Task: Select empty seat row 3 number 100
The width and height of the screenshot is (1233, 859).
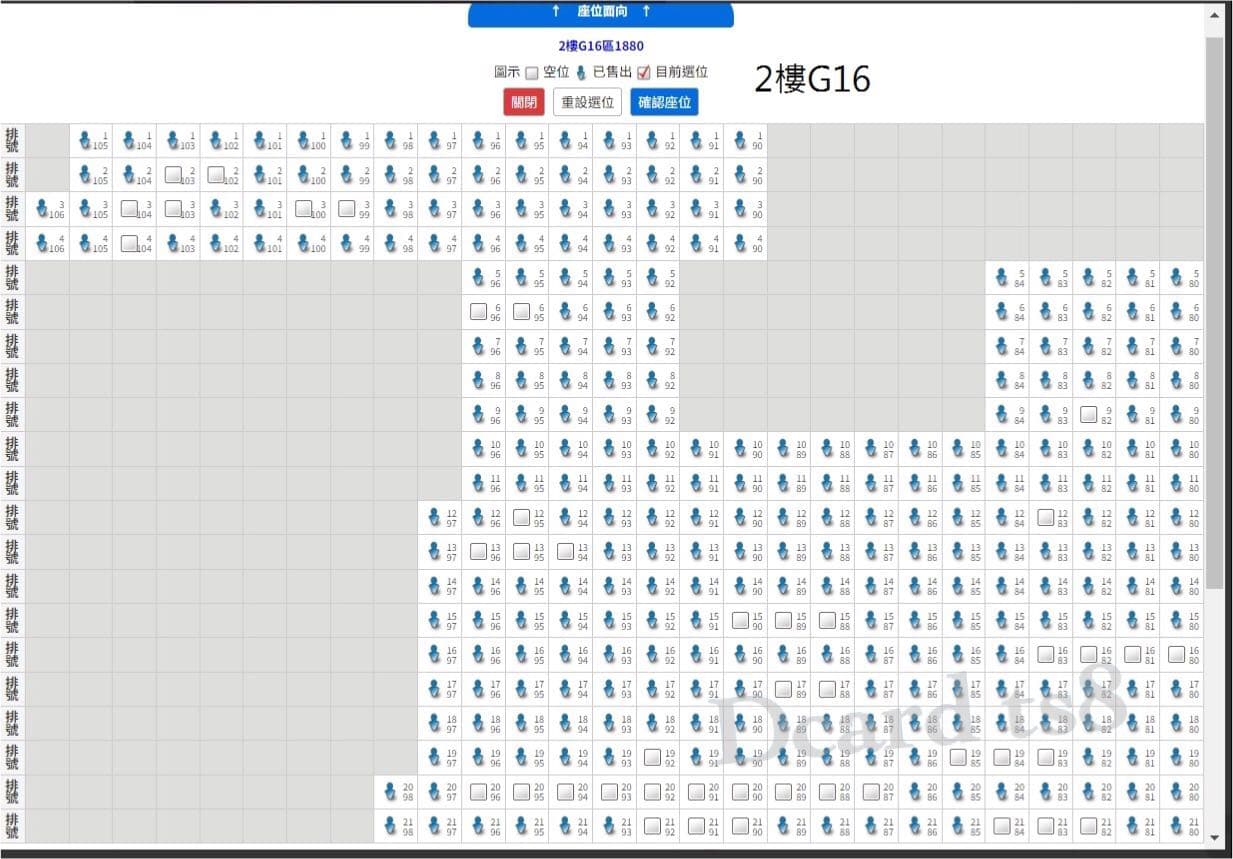Action: pos(304,209)
